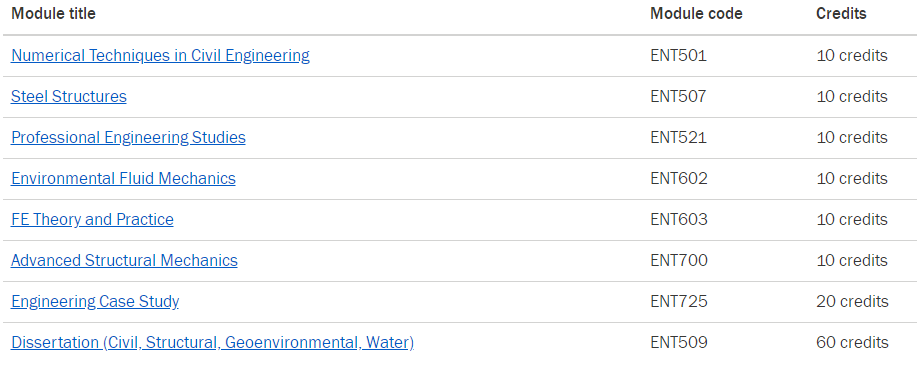Open FE Theory and Practice module
The width and height of the screenshot is (917, 367).
(x=92, y=219)
